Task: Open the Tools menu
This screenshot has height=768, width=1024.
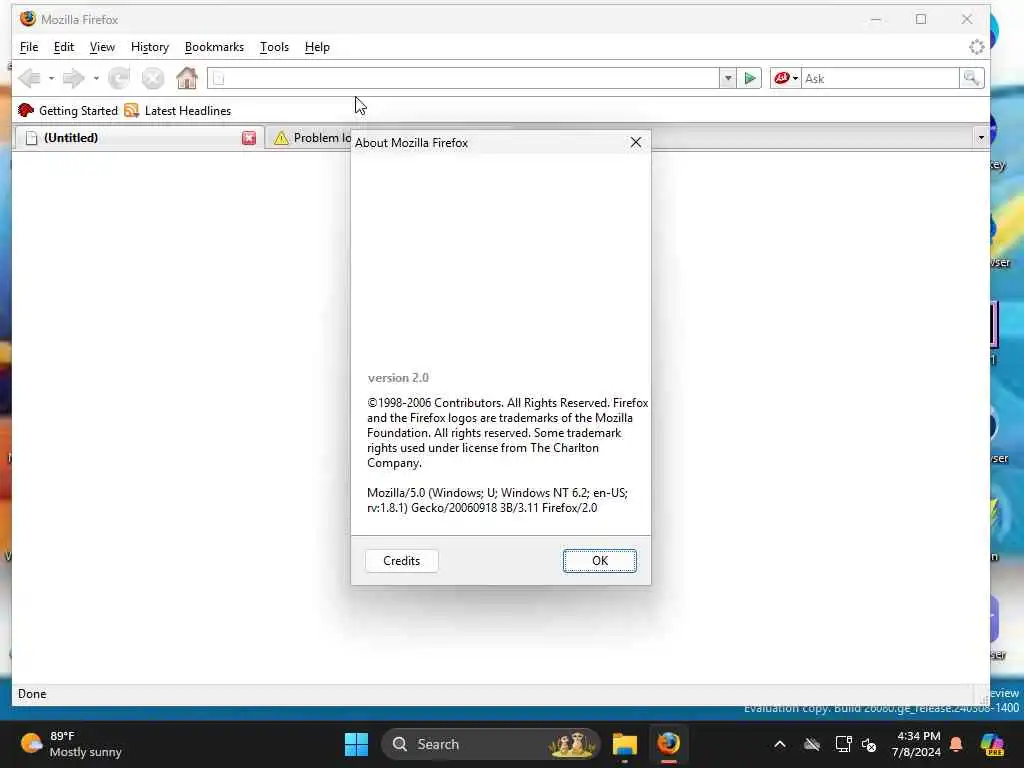Action: (274, 47)
